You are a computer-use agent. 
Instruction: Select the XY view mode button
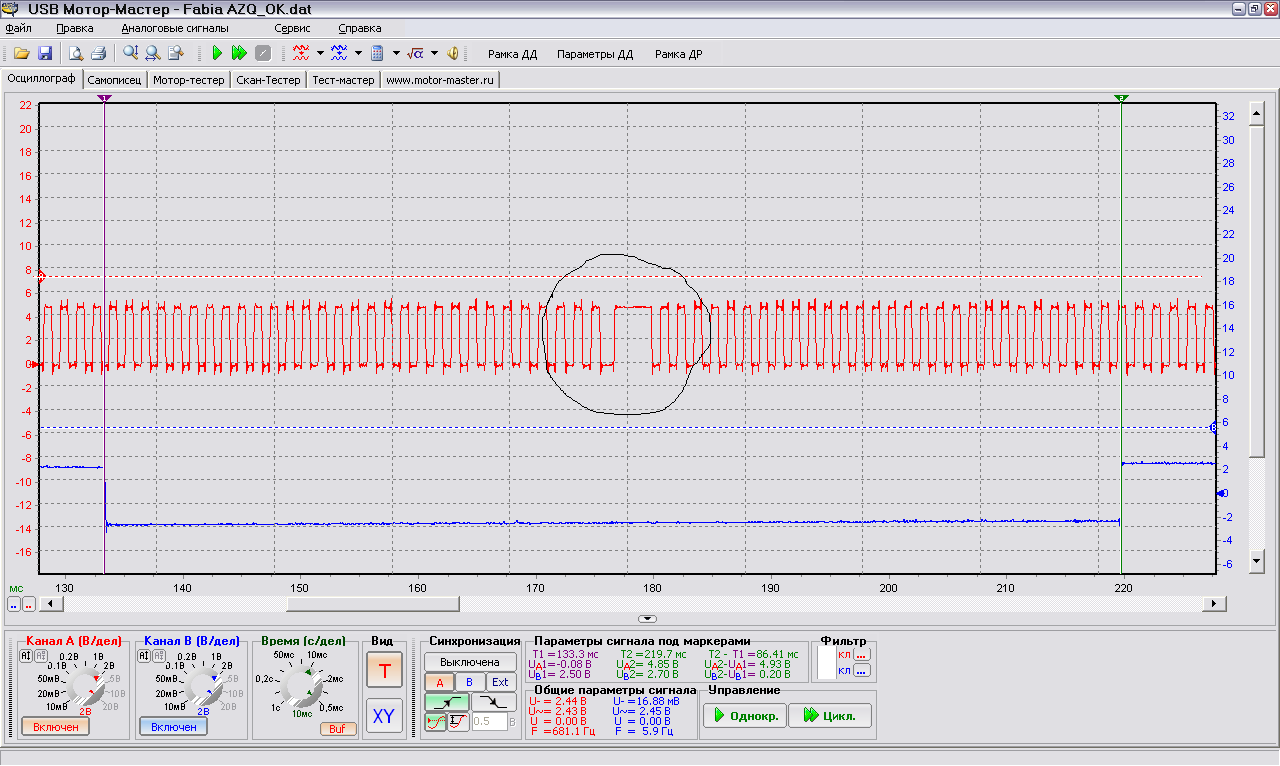(383, 716)
